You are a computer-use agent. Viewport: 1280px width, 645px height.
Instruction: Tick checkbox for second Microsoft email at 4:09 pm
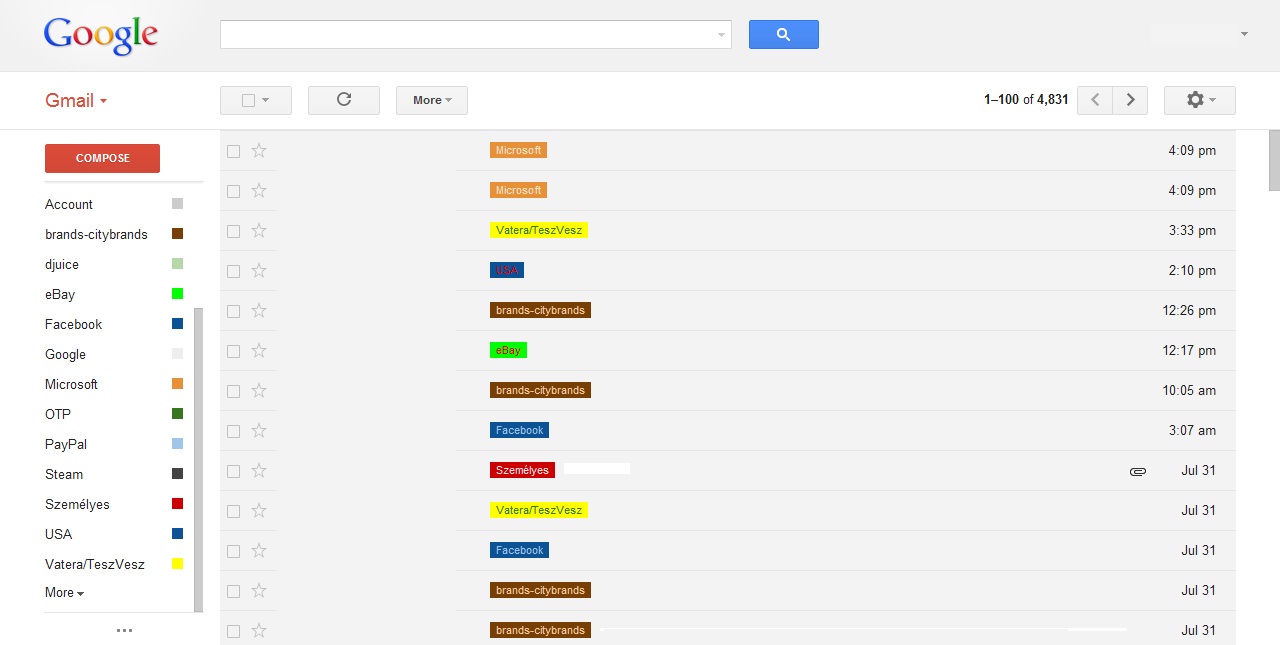coord(233,191)
